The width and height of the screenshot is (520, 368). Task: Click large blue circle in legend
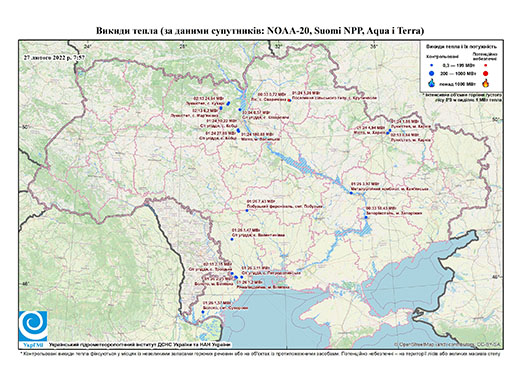pos(431,73)
